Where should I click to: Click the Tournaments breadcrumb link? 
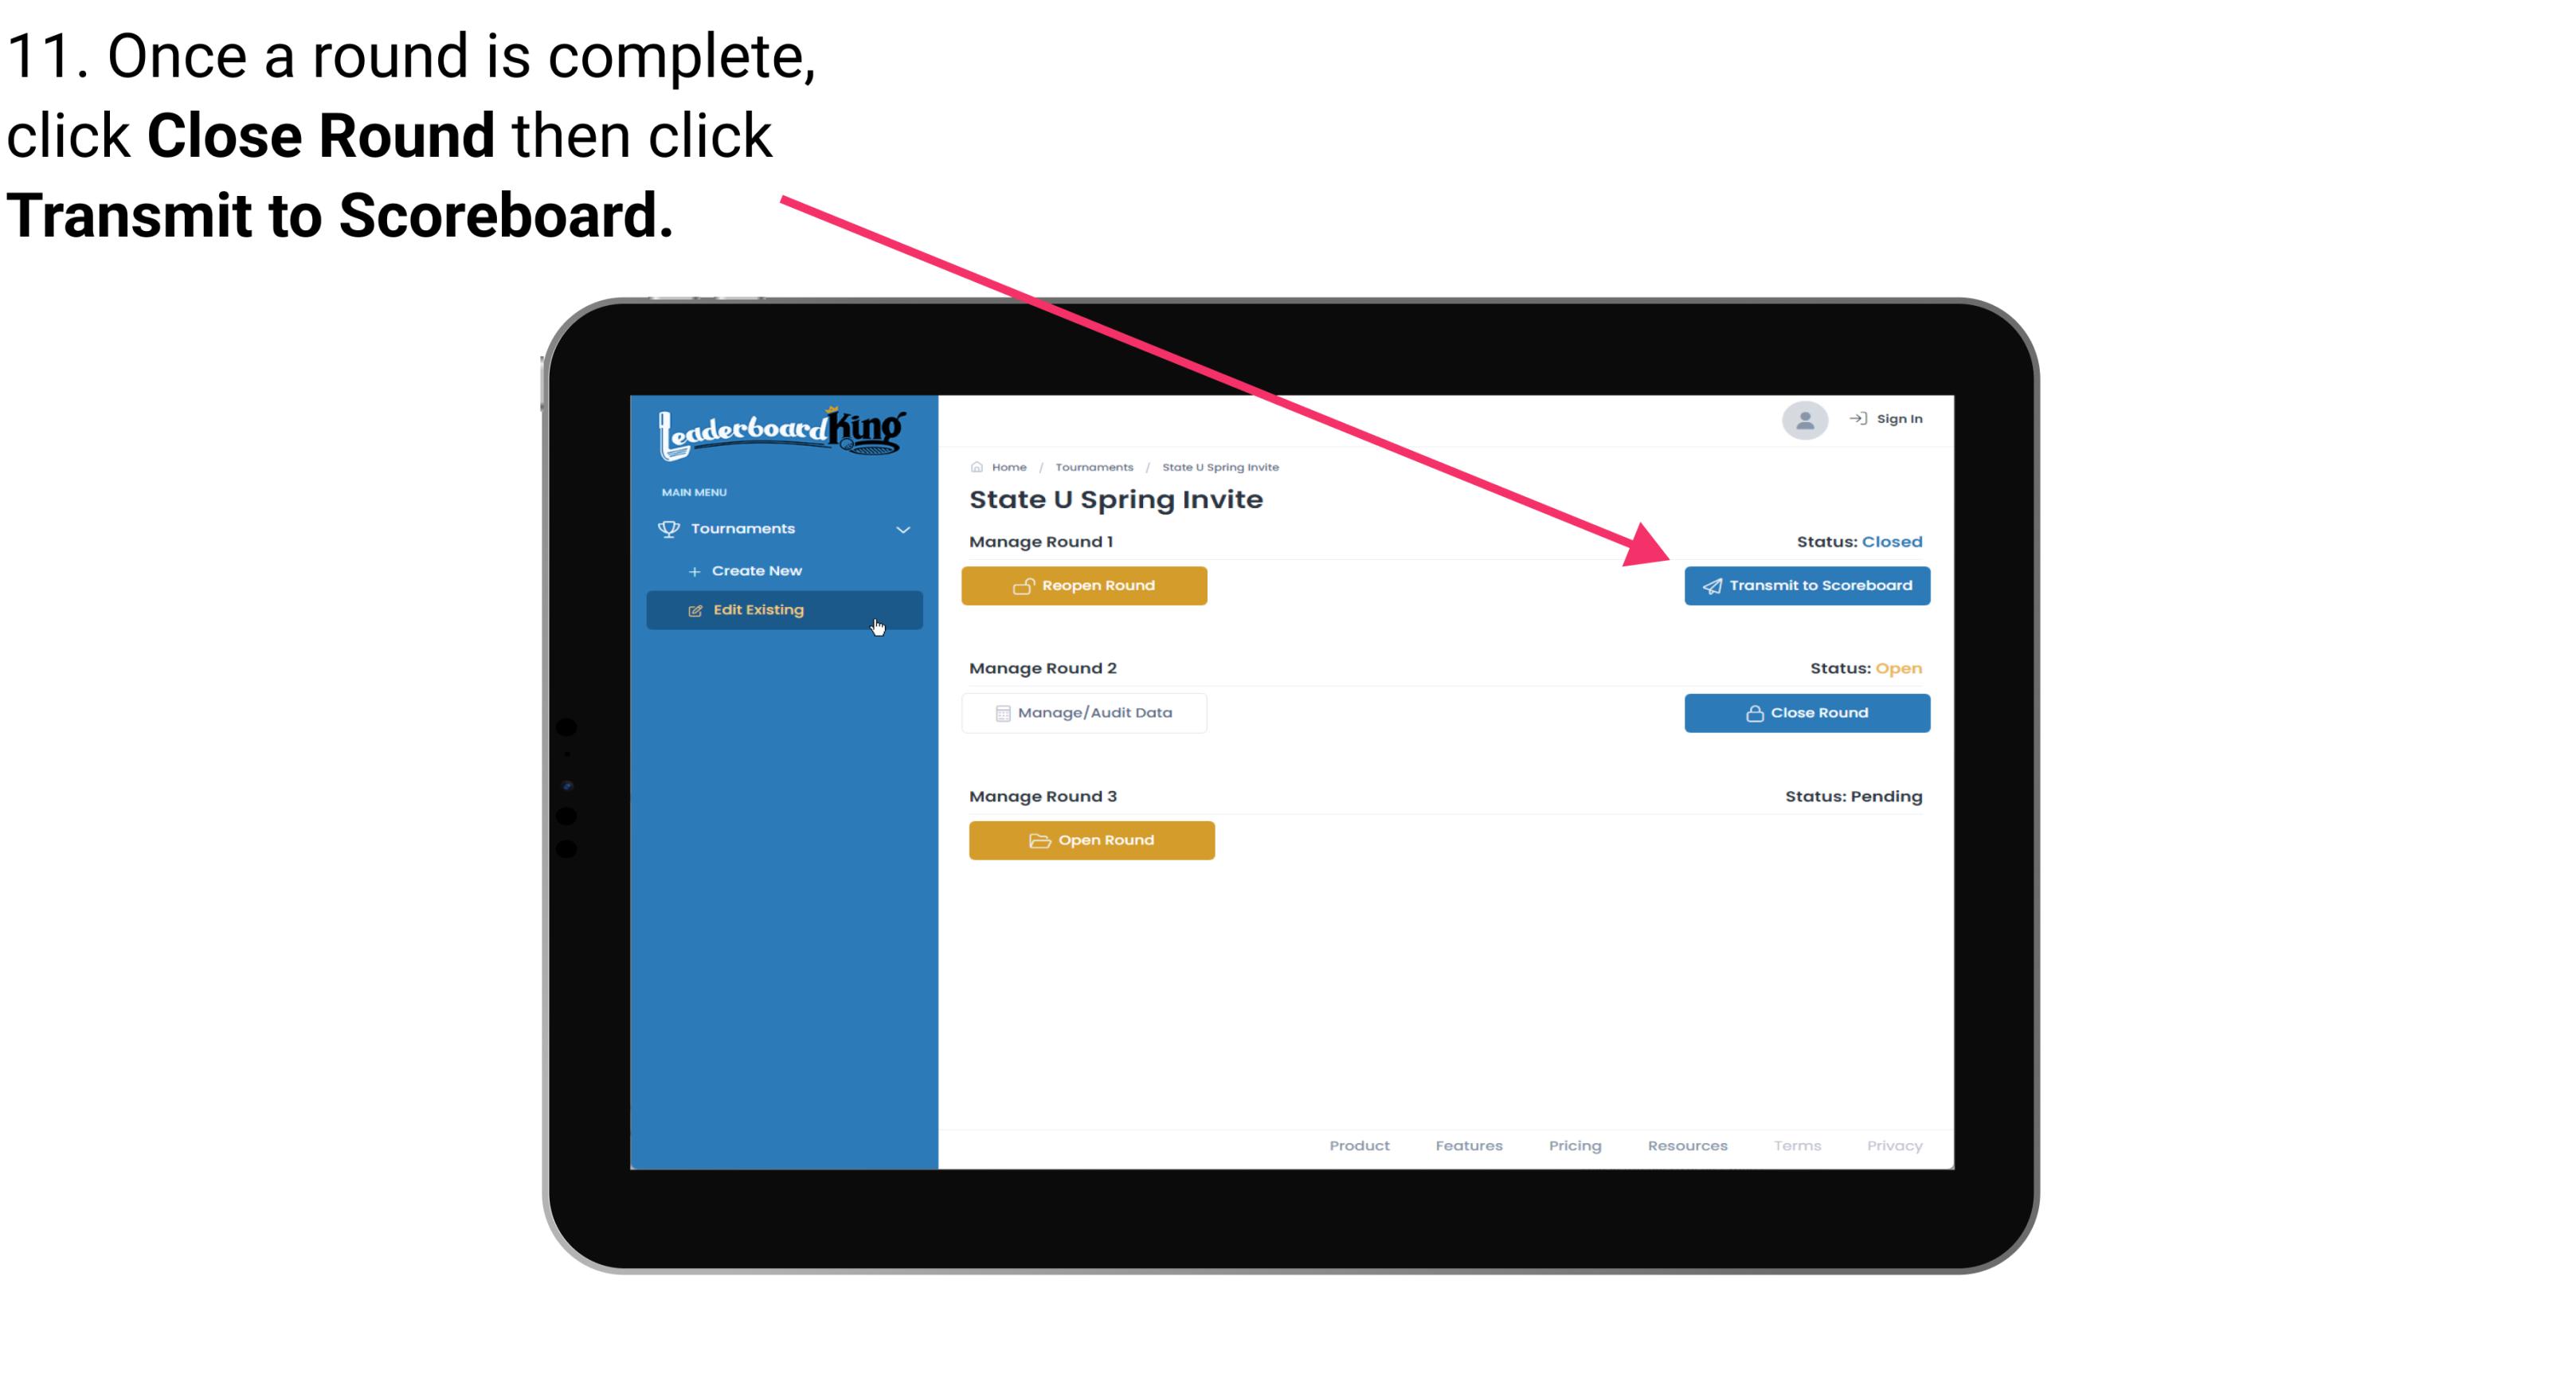[x=1094, y=466]
